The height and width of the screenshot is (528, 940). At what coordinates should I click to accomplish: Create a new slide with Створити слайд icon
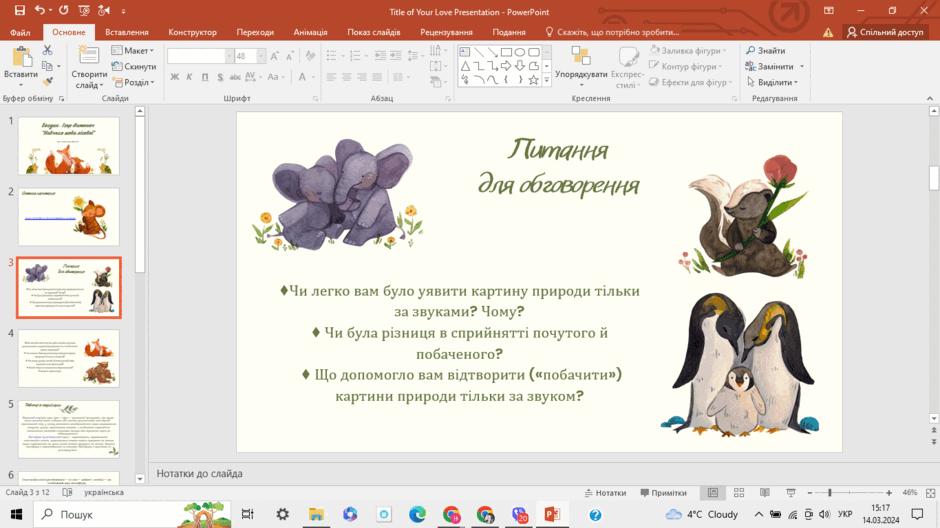coord(89,56)
